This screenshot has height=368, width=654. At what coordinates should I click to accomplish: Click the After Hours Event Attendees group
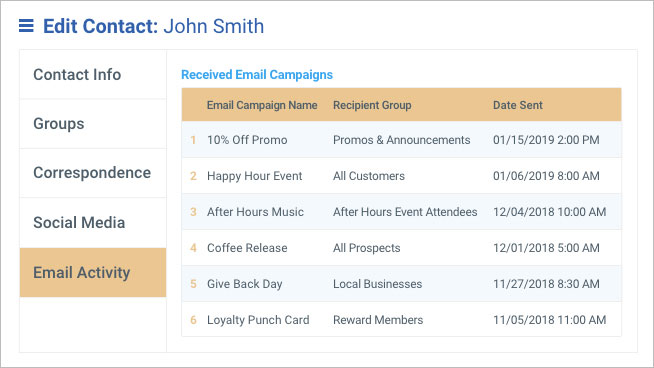(x=405, y=212)
